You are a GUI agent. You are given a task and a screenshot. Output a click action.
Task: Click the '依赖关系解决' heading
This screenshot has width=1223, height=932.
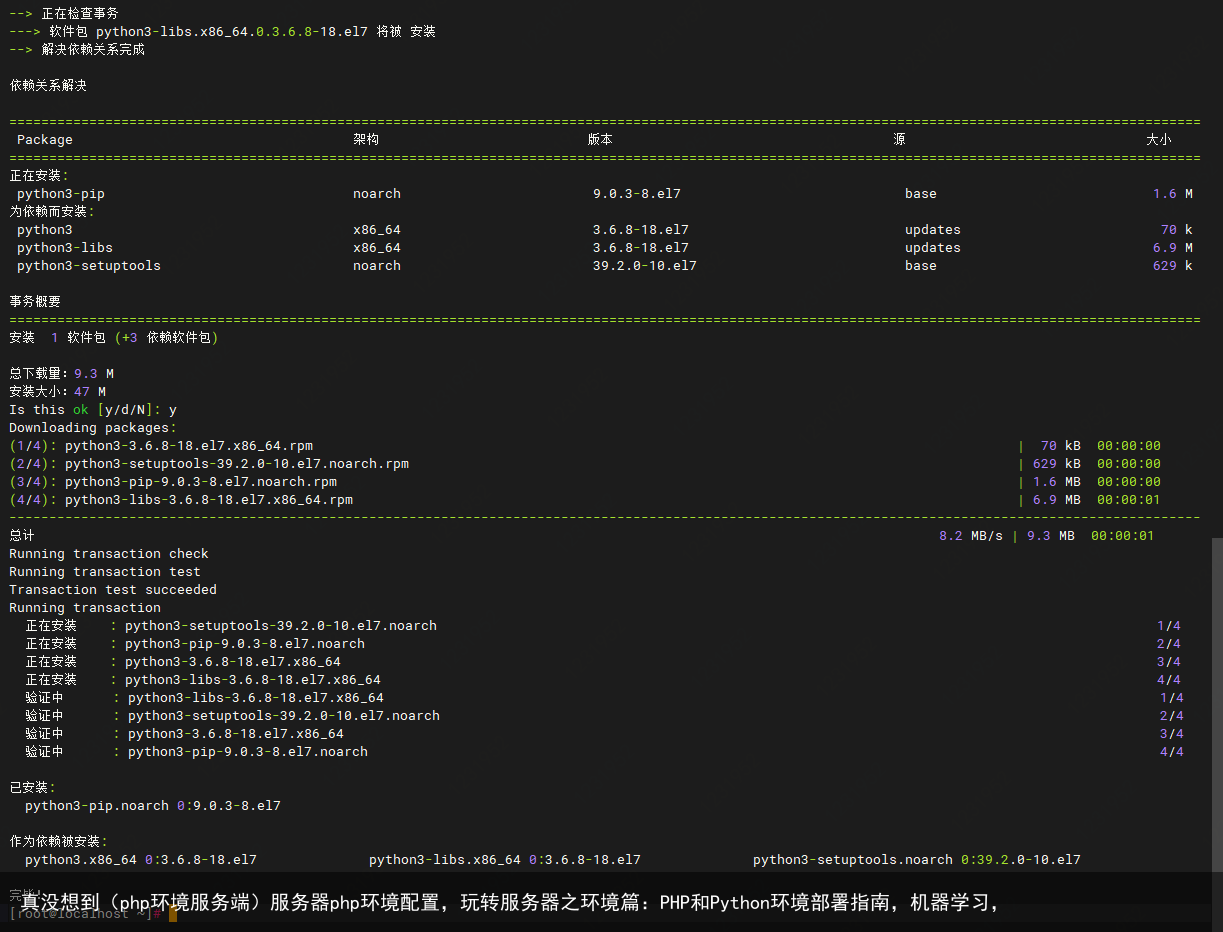pyautogui.click(x=48, y=86)
